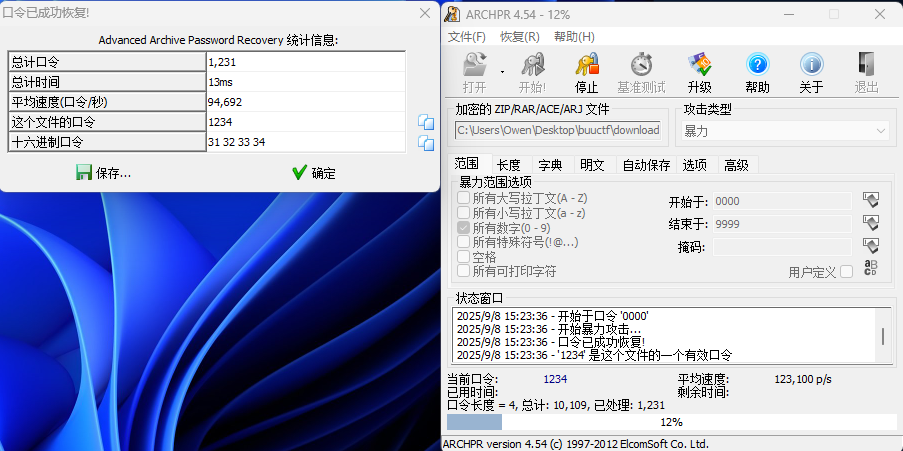Toggle 所有数字(0 - 9) checkbox

pyautogui.click(x=463, y=228)
